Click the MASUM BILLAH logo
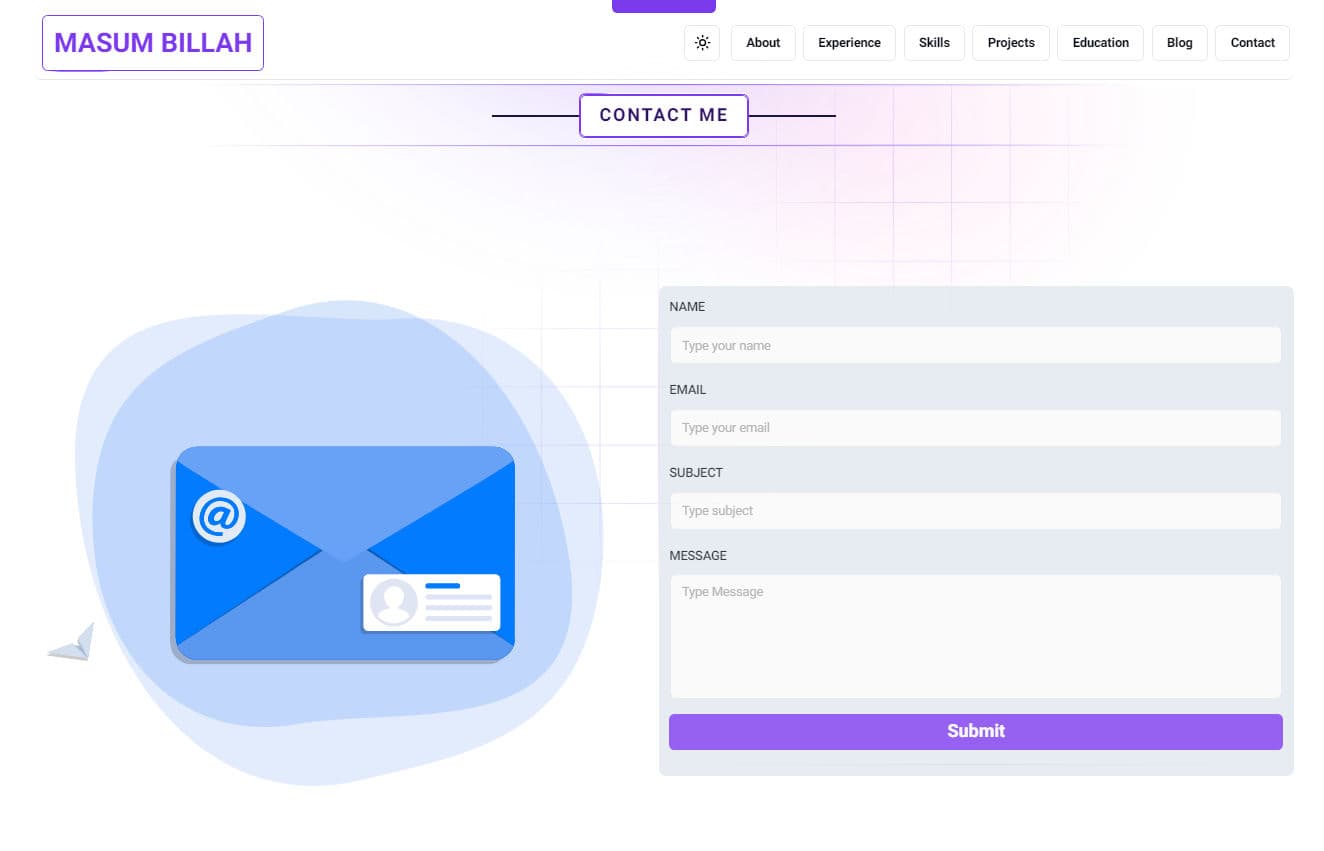This screenshot has width=1324, height=851. tap(153, 43)
